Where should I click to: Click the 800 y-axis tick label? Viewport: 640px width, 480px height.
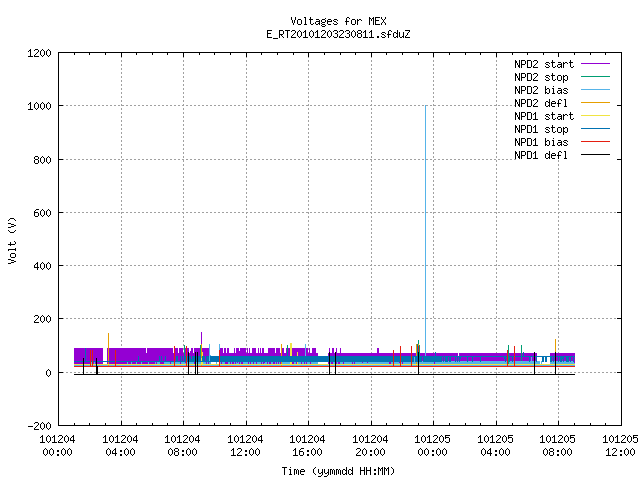42,160
